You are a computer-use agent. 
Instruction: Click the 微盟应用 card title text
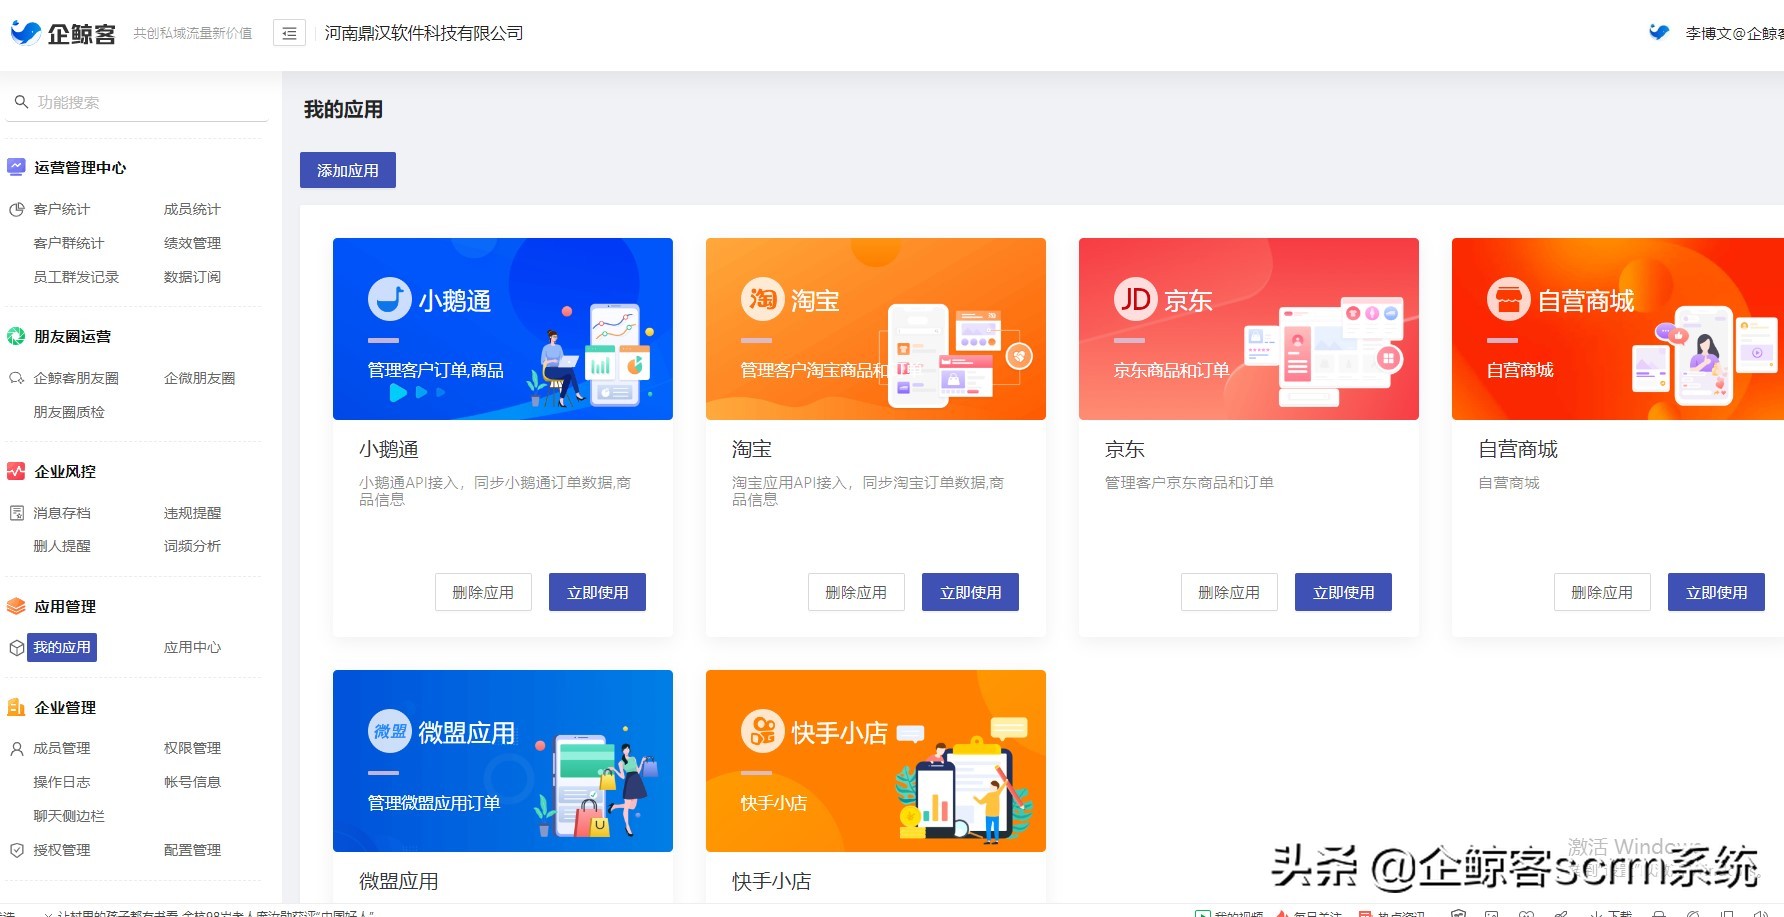click(399, 881)
